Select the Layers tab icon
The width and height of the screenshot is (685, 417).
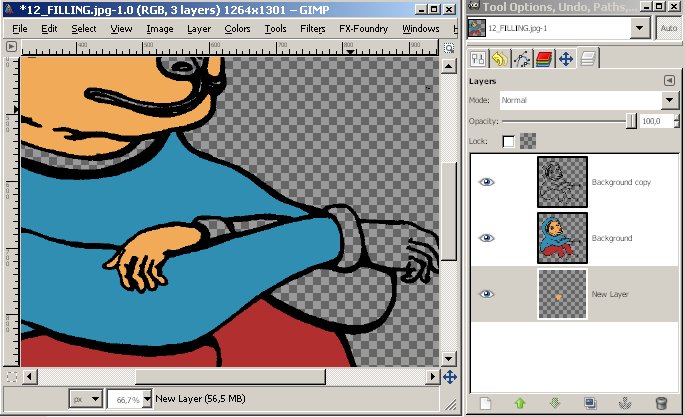click(x=588, y=59)
